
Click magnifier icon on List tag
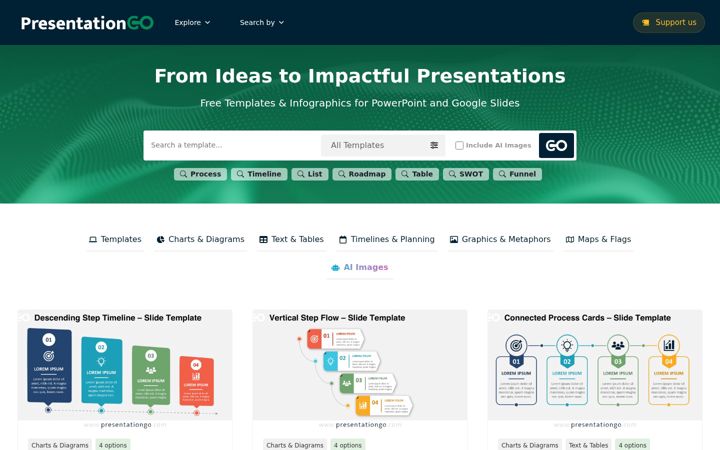301,174
